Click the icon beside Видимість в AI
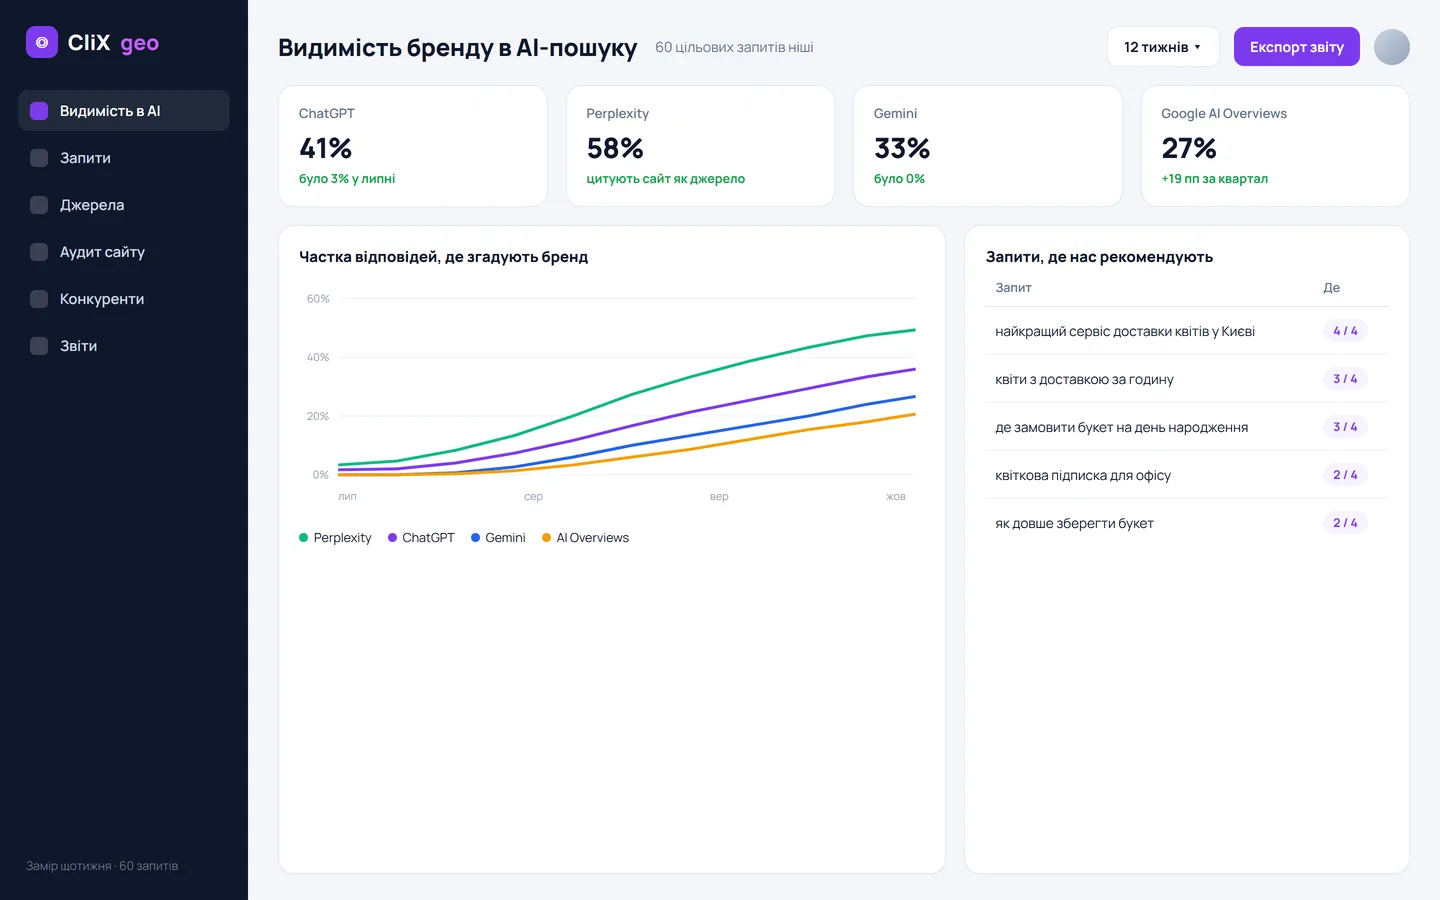 (39, 111)
